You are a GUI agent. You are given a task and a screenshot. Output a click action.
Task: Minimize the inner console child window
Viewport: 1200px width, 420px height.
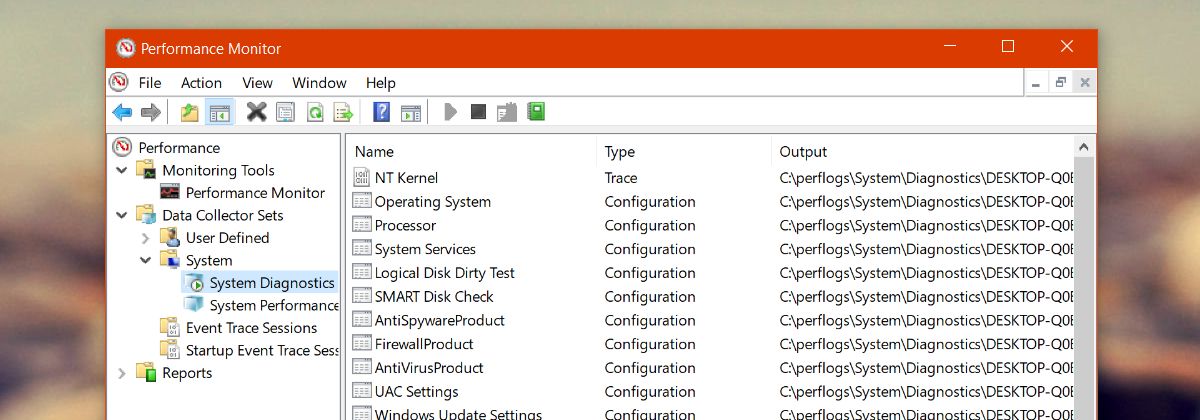point(1037,83)
